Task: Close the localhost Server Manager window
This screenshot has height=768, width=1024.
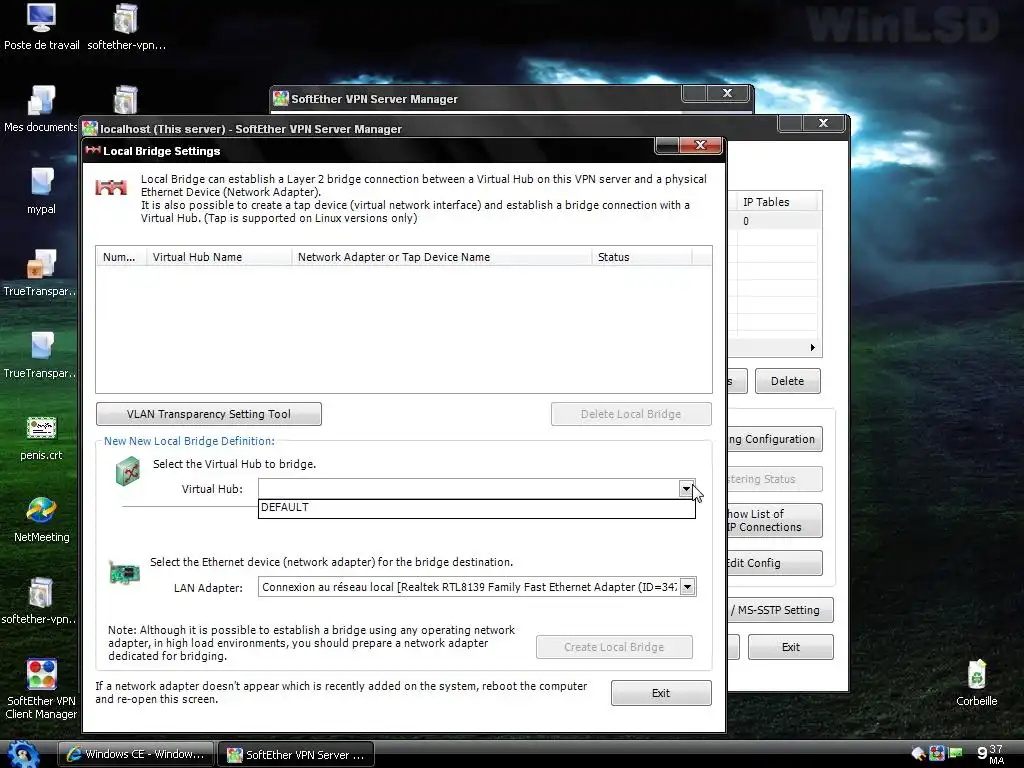Action: point(823,123)
